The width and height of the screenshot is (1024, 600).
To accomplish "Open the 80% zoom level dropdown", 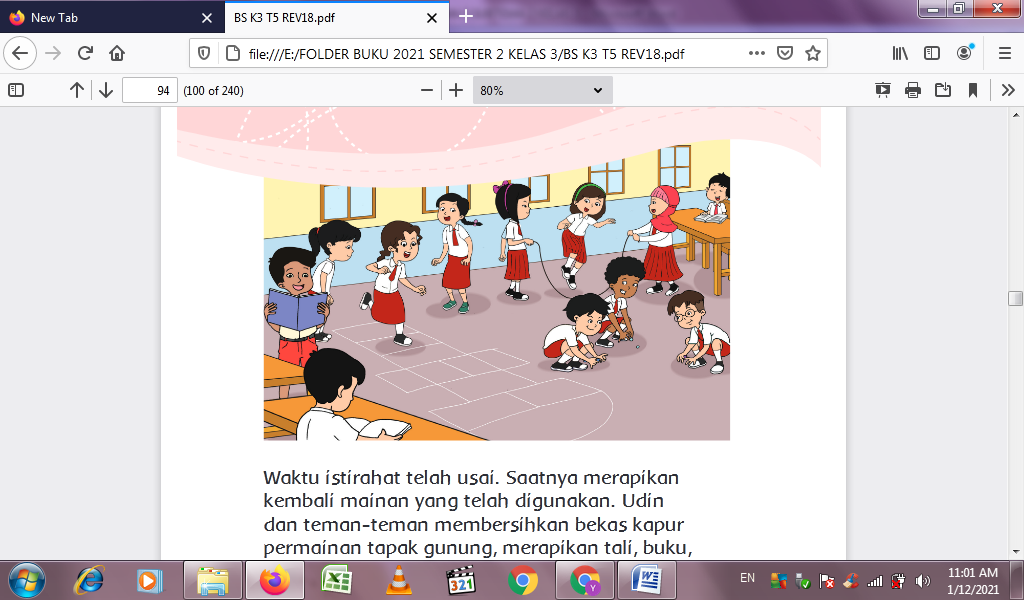I will pos(543,91).
